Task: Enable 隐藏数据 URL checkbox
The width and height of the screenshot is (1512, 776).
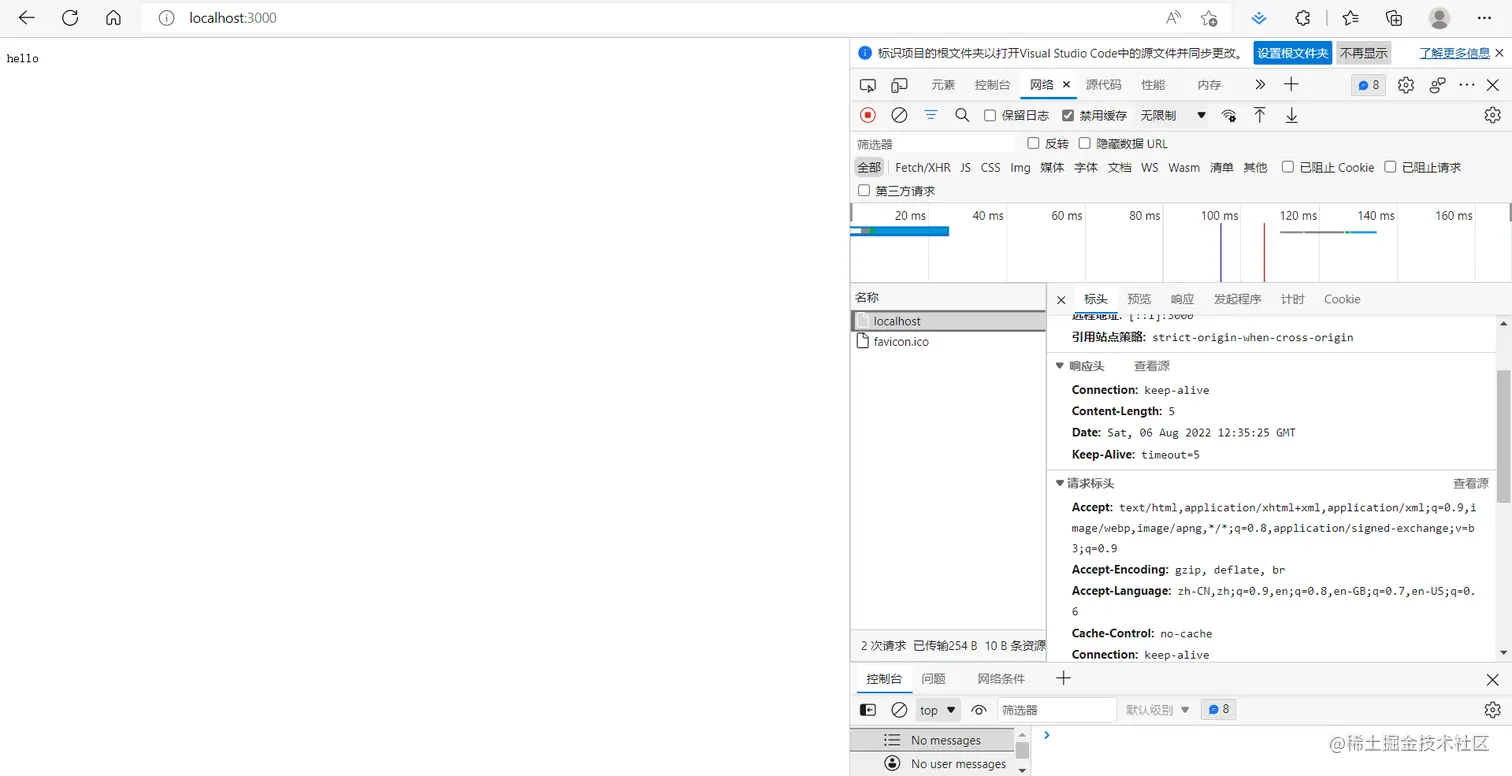Action: click(1084, 143)
